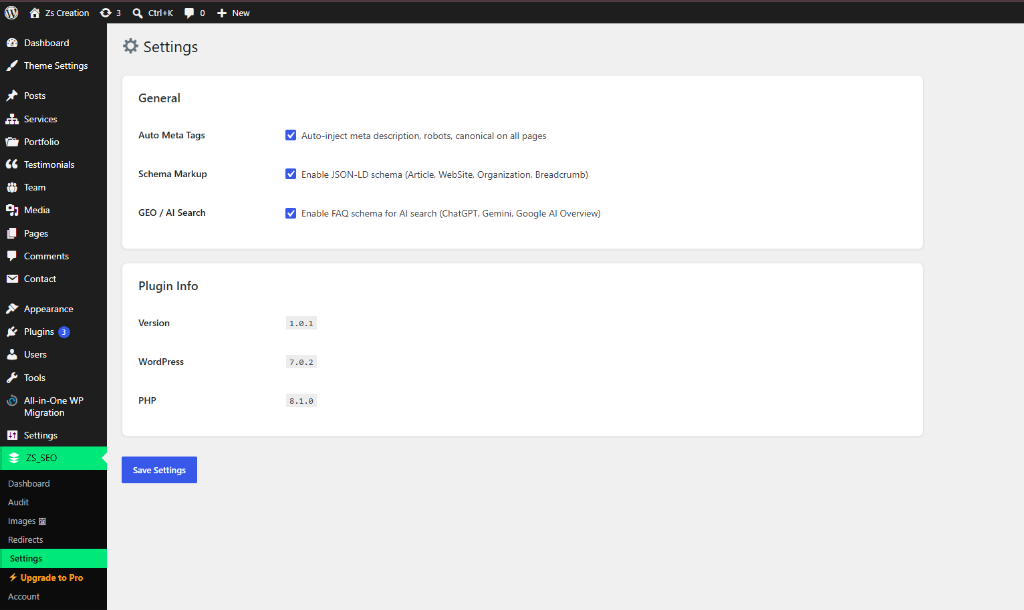Click the Dashboard gauge icon

(12, 42)
